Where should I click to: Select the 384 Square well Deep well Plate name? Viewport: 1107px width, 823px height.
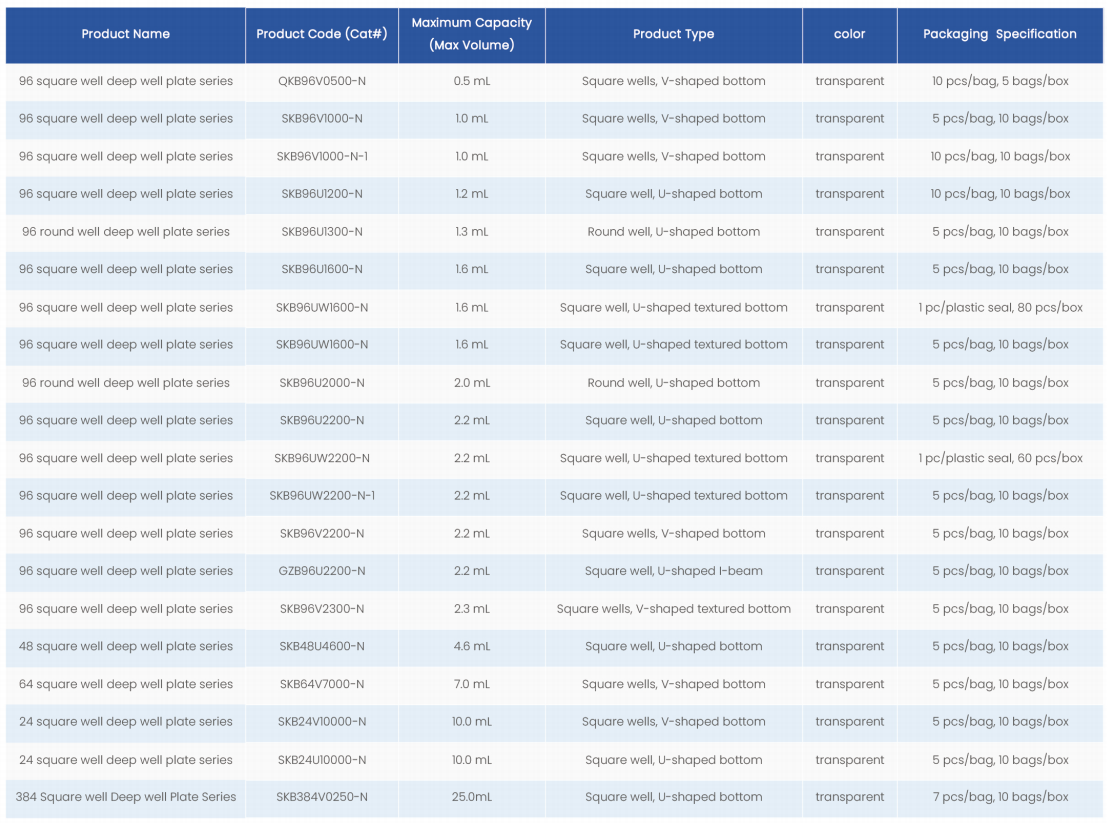(x=125, y=797)
